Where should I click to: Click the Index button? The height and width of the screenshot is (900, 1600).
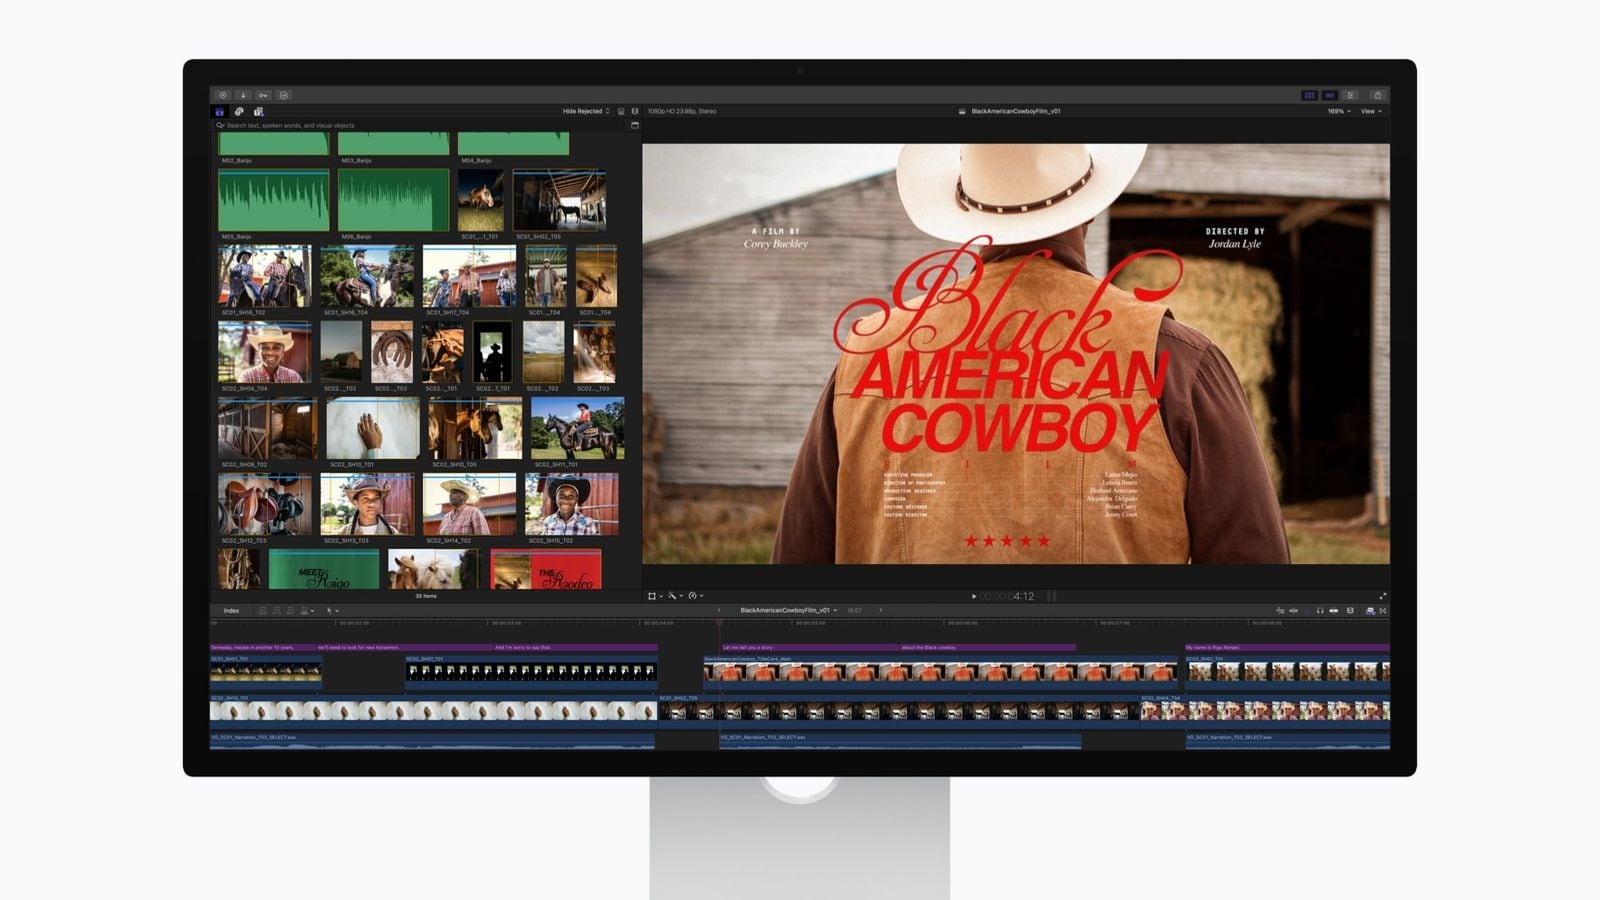[231, 610]
